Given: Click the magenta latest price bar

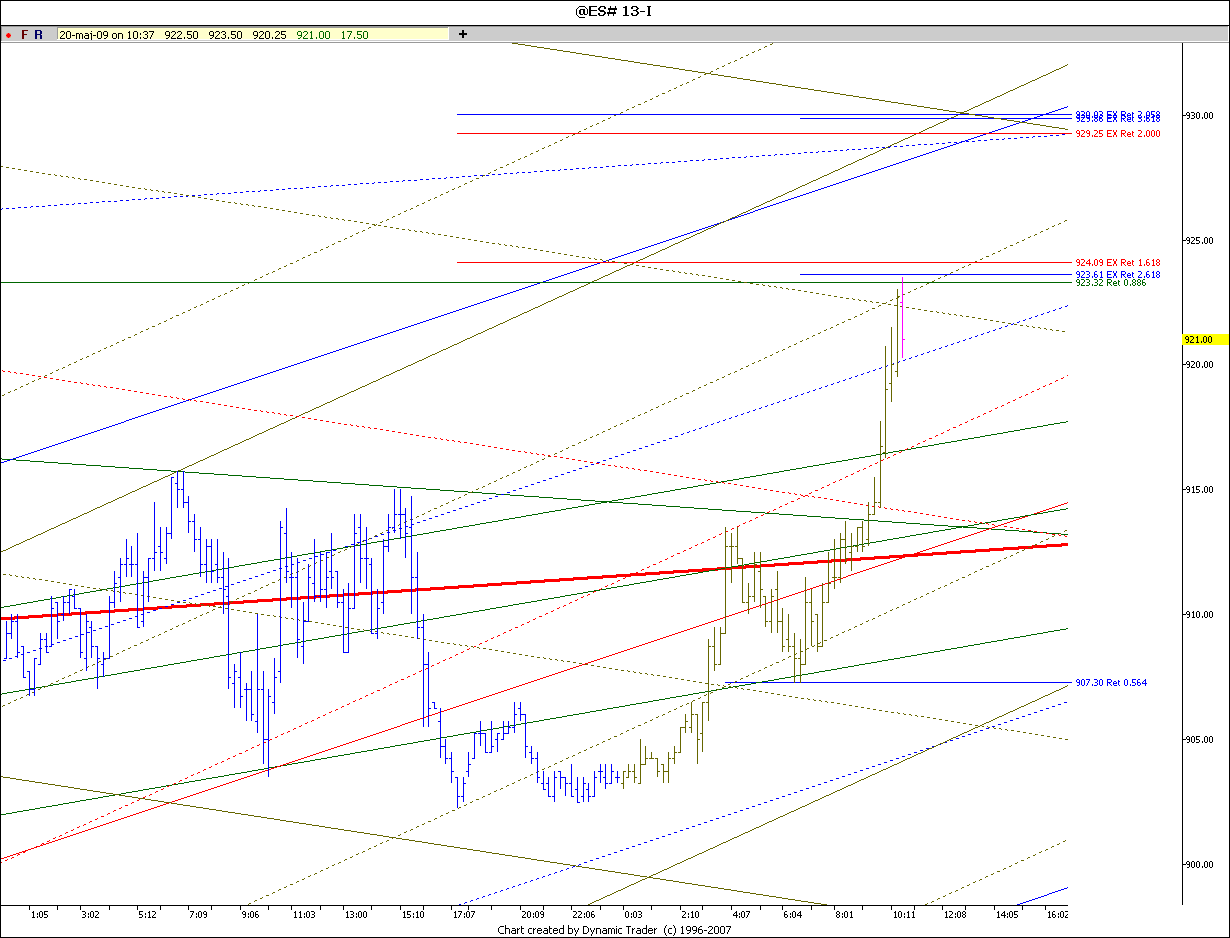Looking at the screenshot, I should 902,318.
